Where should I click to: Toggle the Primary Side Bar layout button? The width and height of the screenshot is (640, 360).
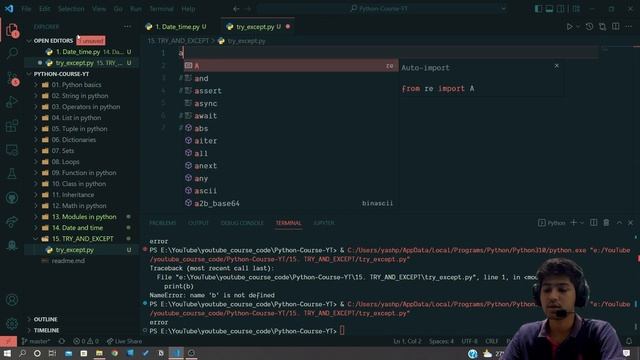coord(538,9)
